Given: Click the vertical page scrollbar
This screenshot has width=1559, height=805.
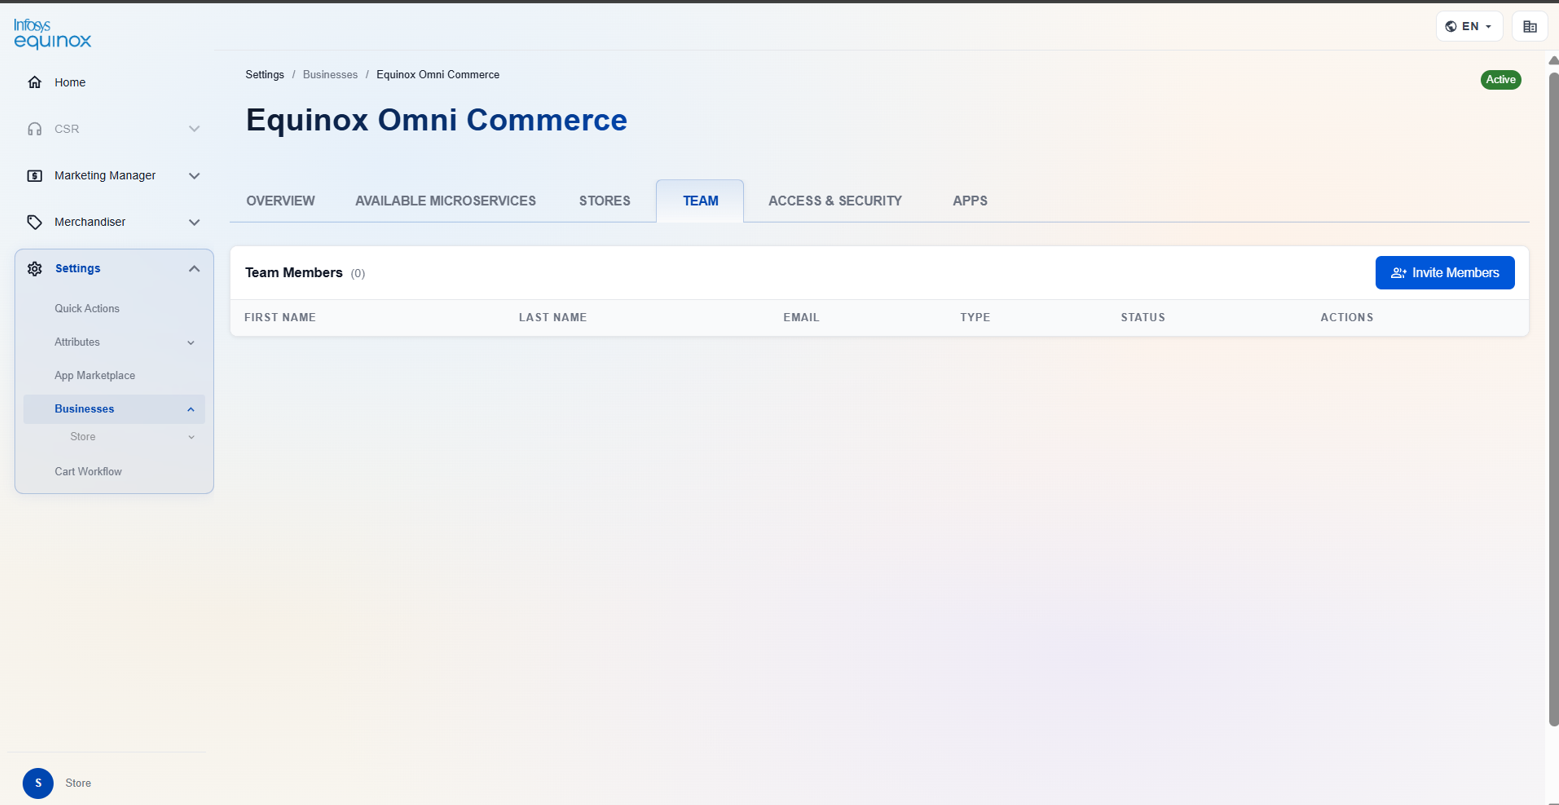Looking at the screenshot, I should [x=1553, y=398].
